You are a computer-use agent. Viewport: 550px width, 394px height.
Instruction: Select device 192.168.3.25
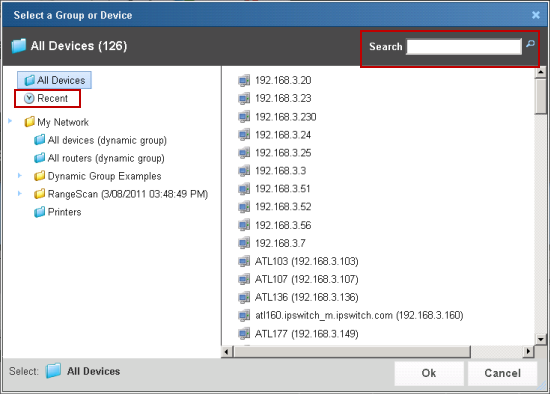point(283,153)
